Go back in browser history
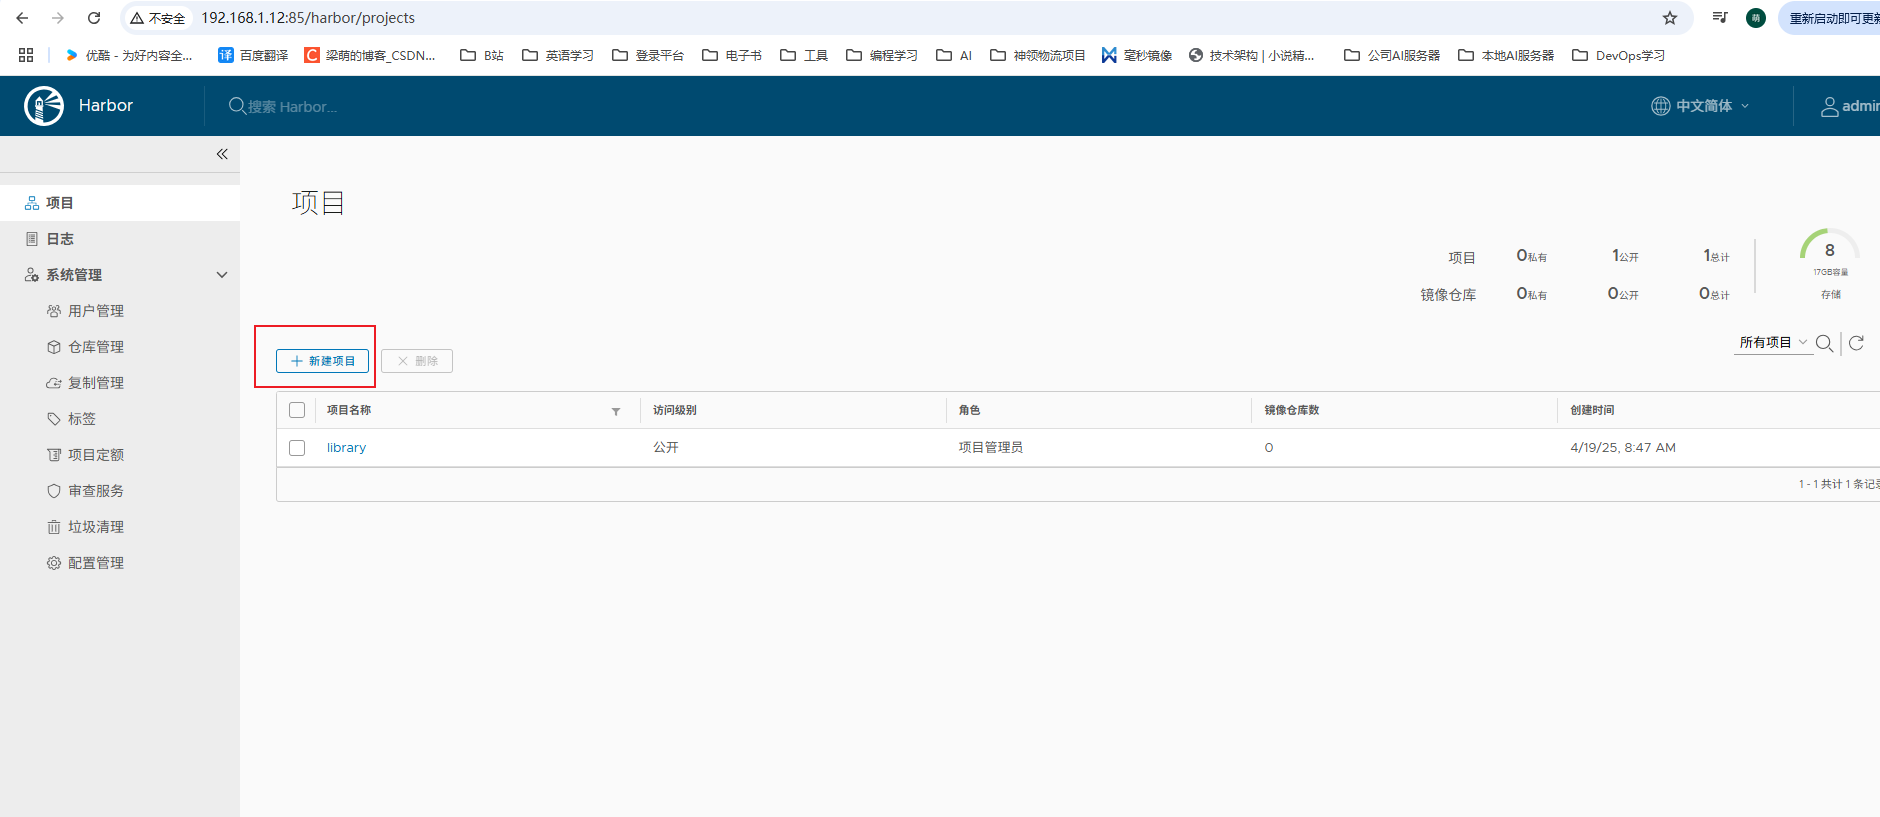The image size is (1880, 817). click(22, 18)
